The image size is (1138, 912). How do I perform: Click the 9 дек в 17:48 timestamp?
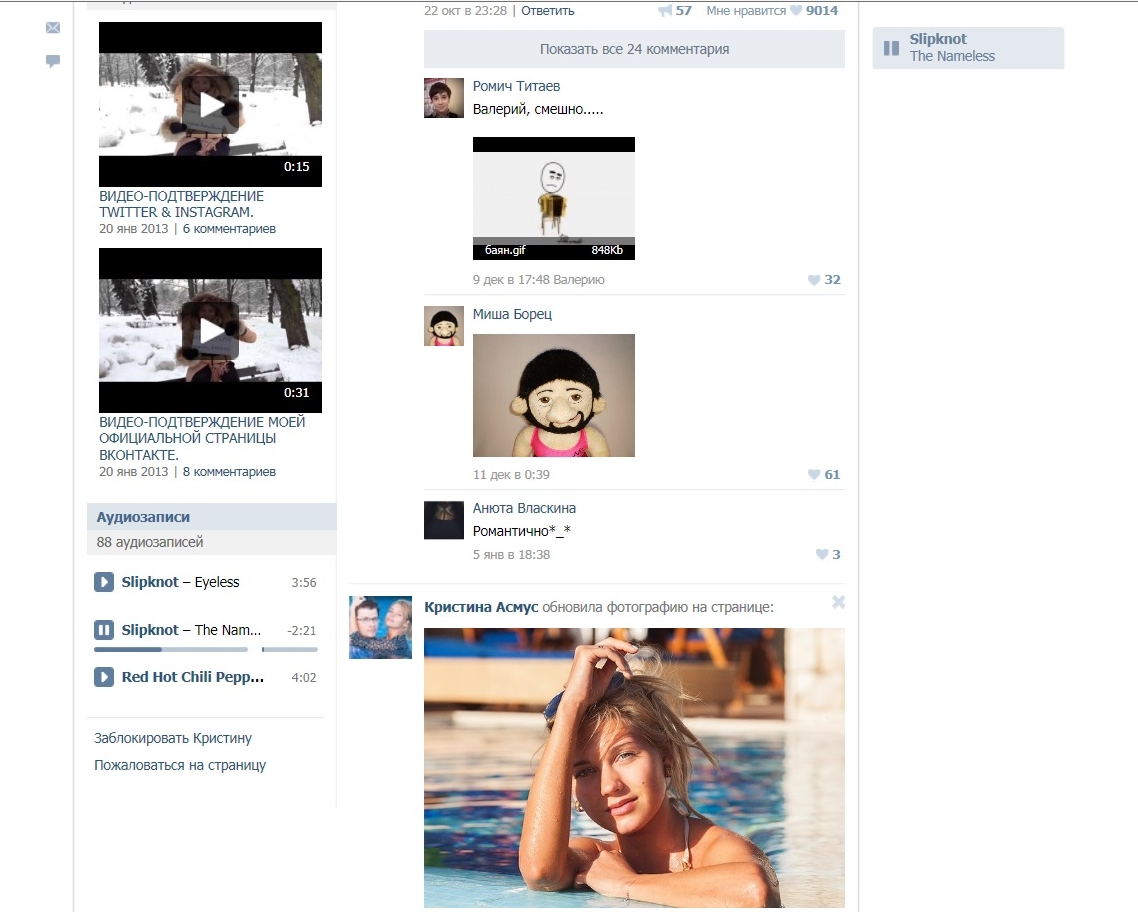point(511,279)
